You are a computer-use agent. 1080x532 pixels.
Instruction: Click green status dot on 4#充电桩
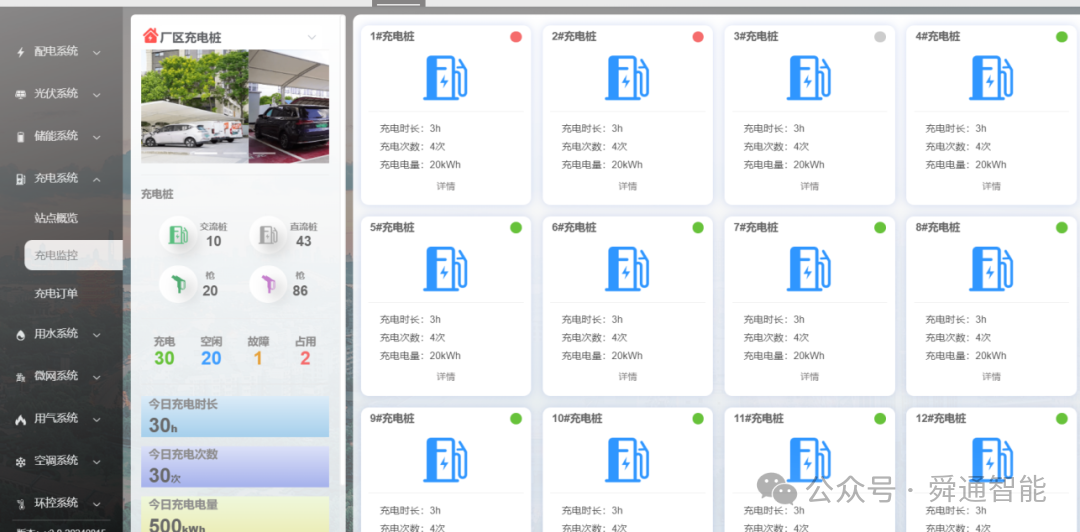point(1061,37)
